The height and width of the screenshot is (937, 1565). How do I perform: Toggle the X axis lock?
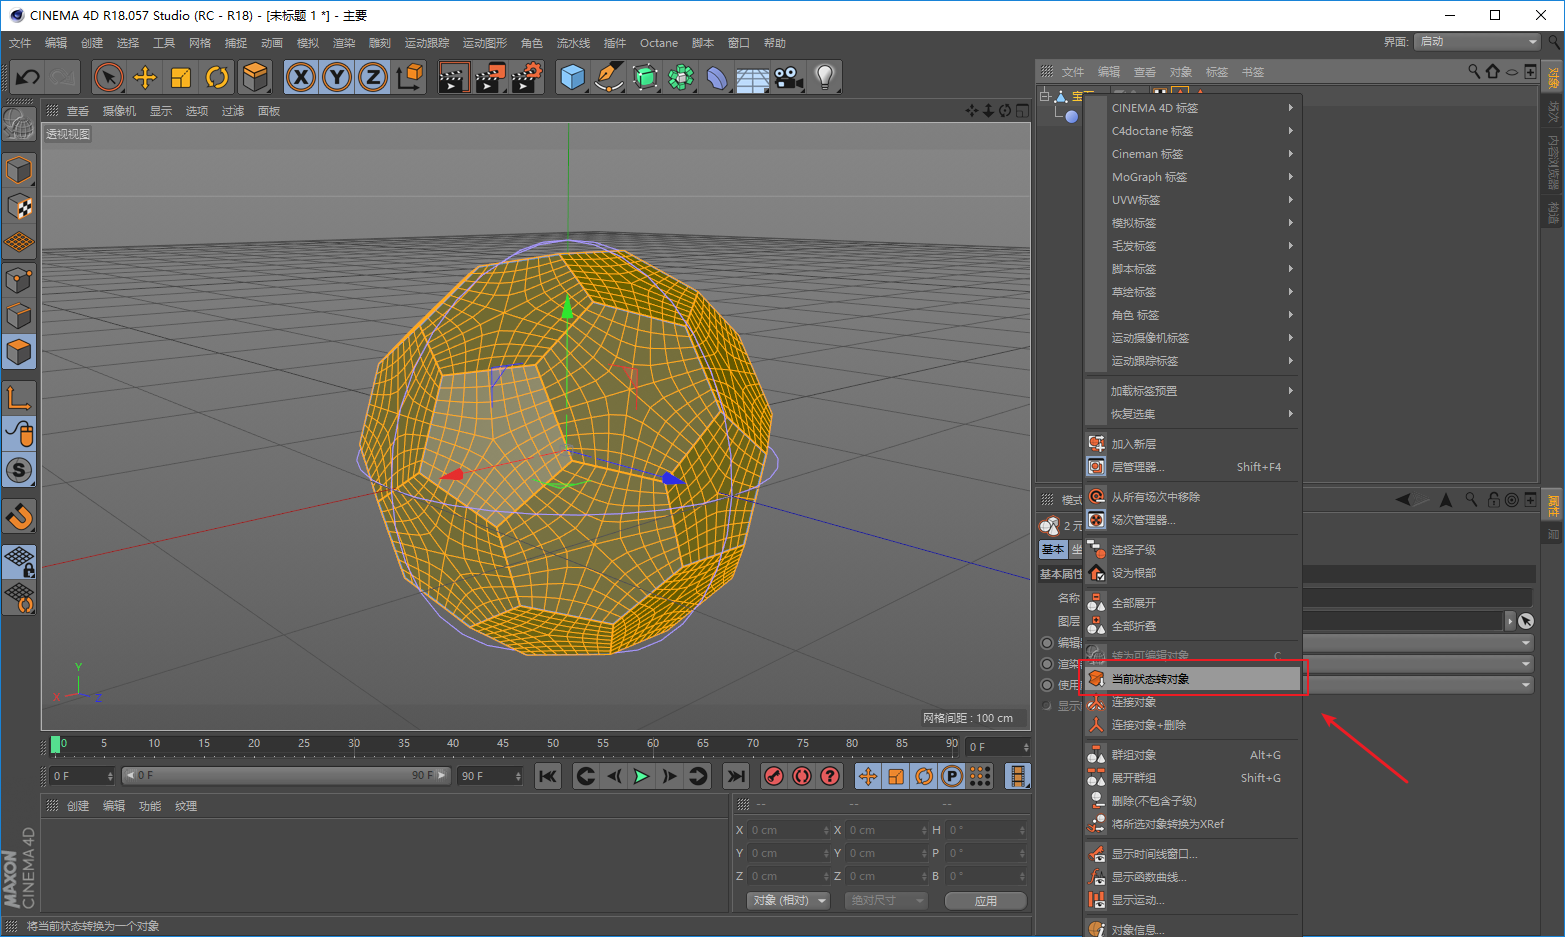[x=301, y=77]
